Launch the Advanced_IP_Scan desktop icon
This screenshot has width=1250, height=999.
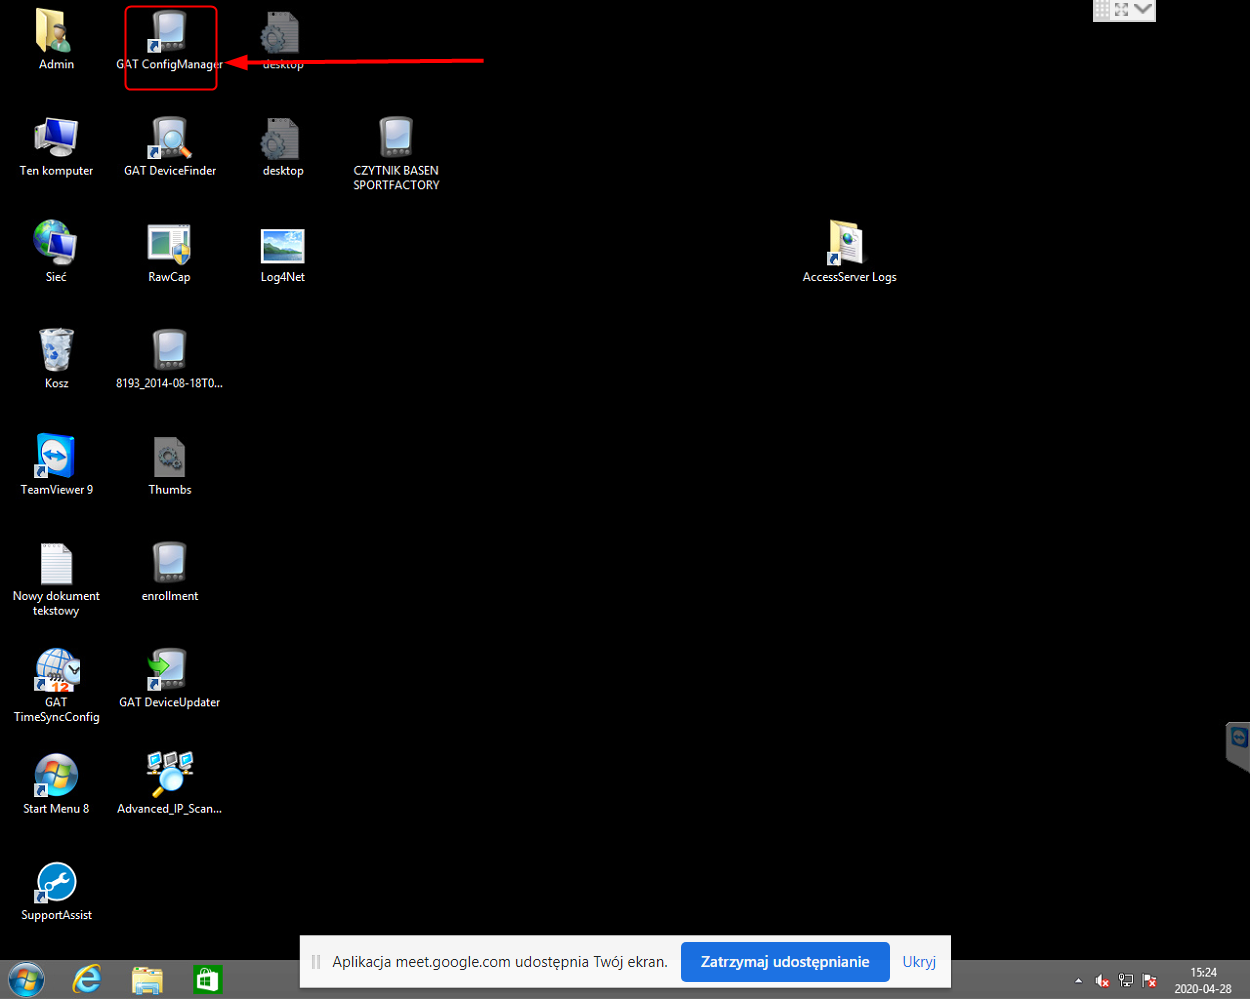point(170,776)
